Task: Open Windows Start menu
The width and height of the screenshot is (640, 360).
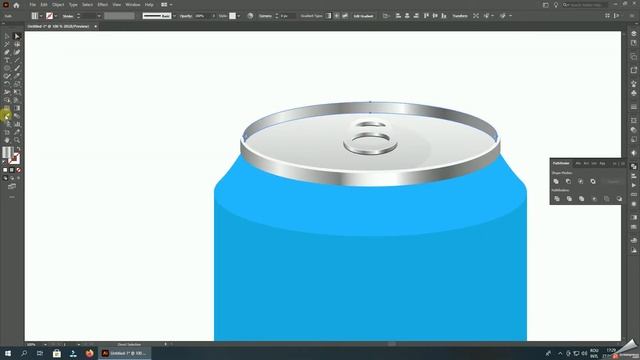Action: click(8, 353)
